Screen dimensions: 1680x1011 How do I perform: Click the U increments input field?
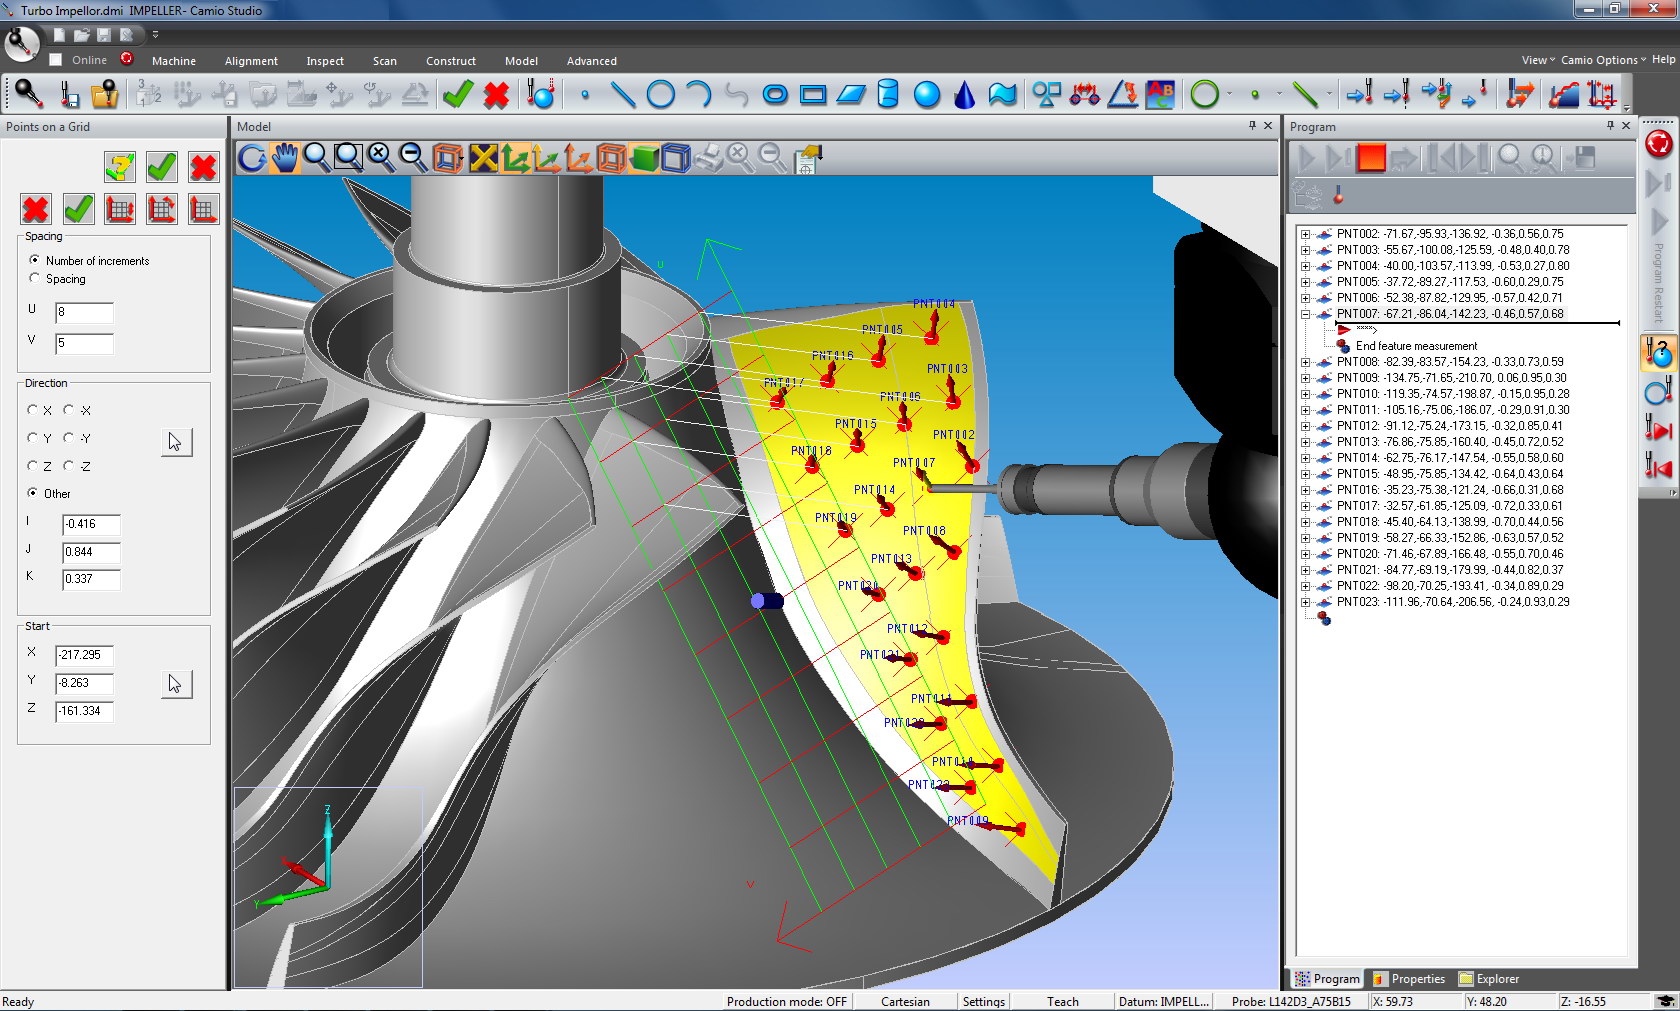(x=84, y=312)
